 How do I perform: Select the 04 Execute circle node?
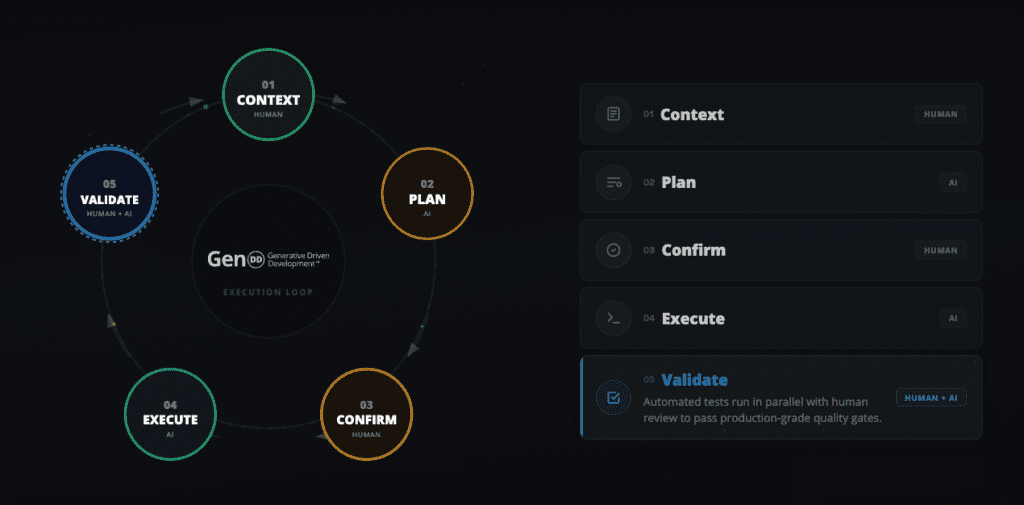[170, 413]
